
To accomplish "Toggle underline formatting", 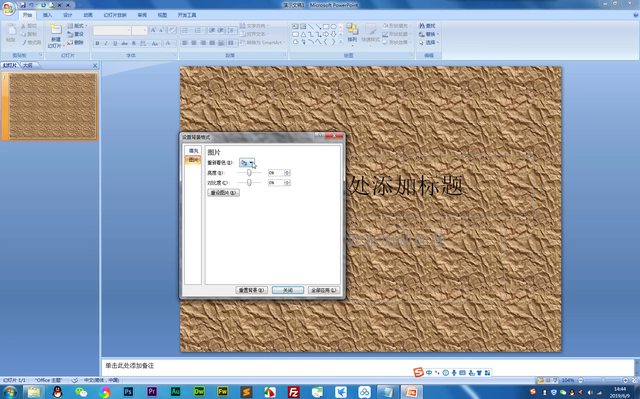I will pos(115,43).
